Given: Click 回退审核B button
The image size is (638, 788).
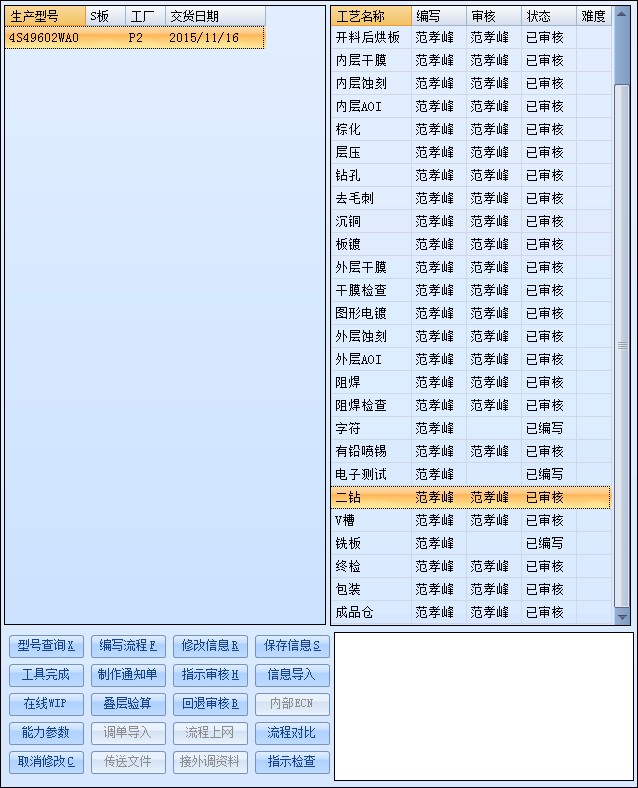Looking at the screenshot, I should pyautogui.click(x=210, y=704).
